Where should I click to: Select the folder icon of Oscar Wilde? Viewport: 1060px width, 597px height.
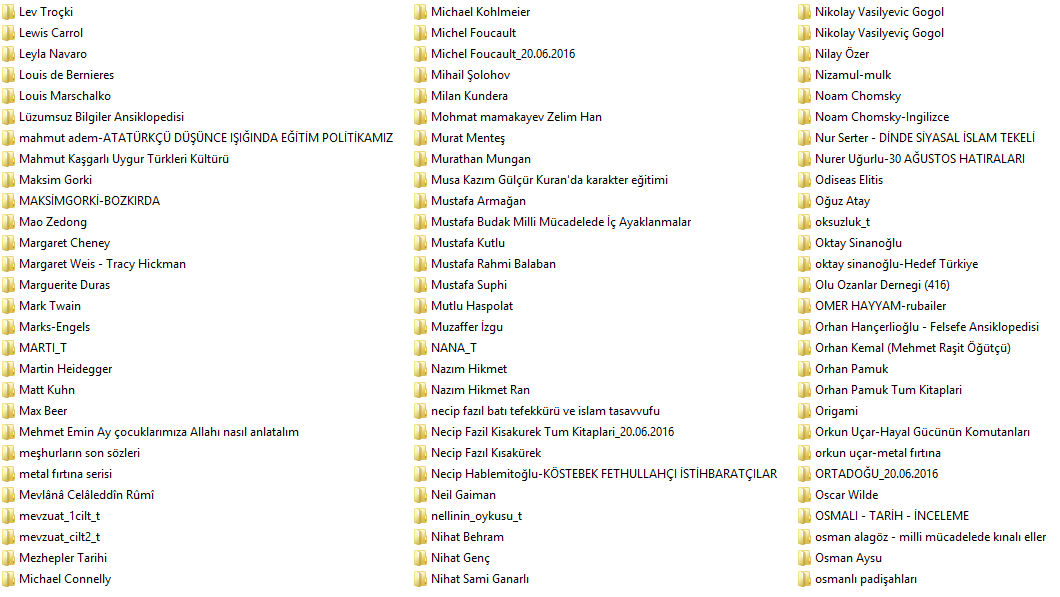[804, 496]
